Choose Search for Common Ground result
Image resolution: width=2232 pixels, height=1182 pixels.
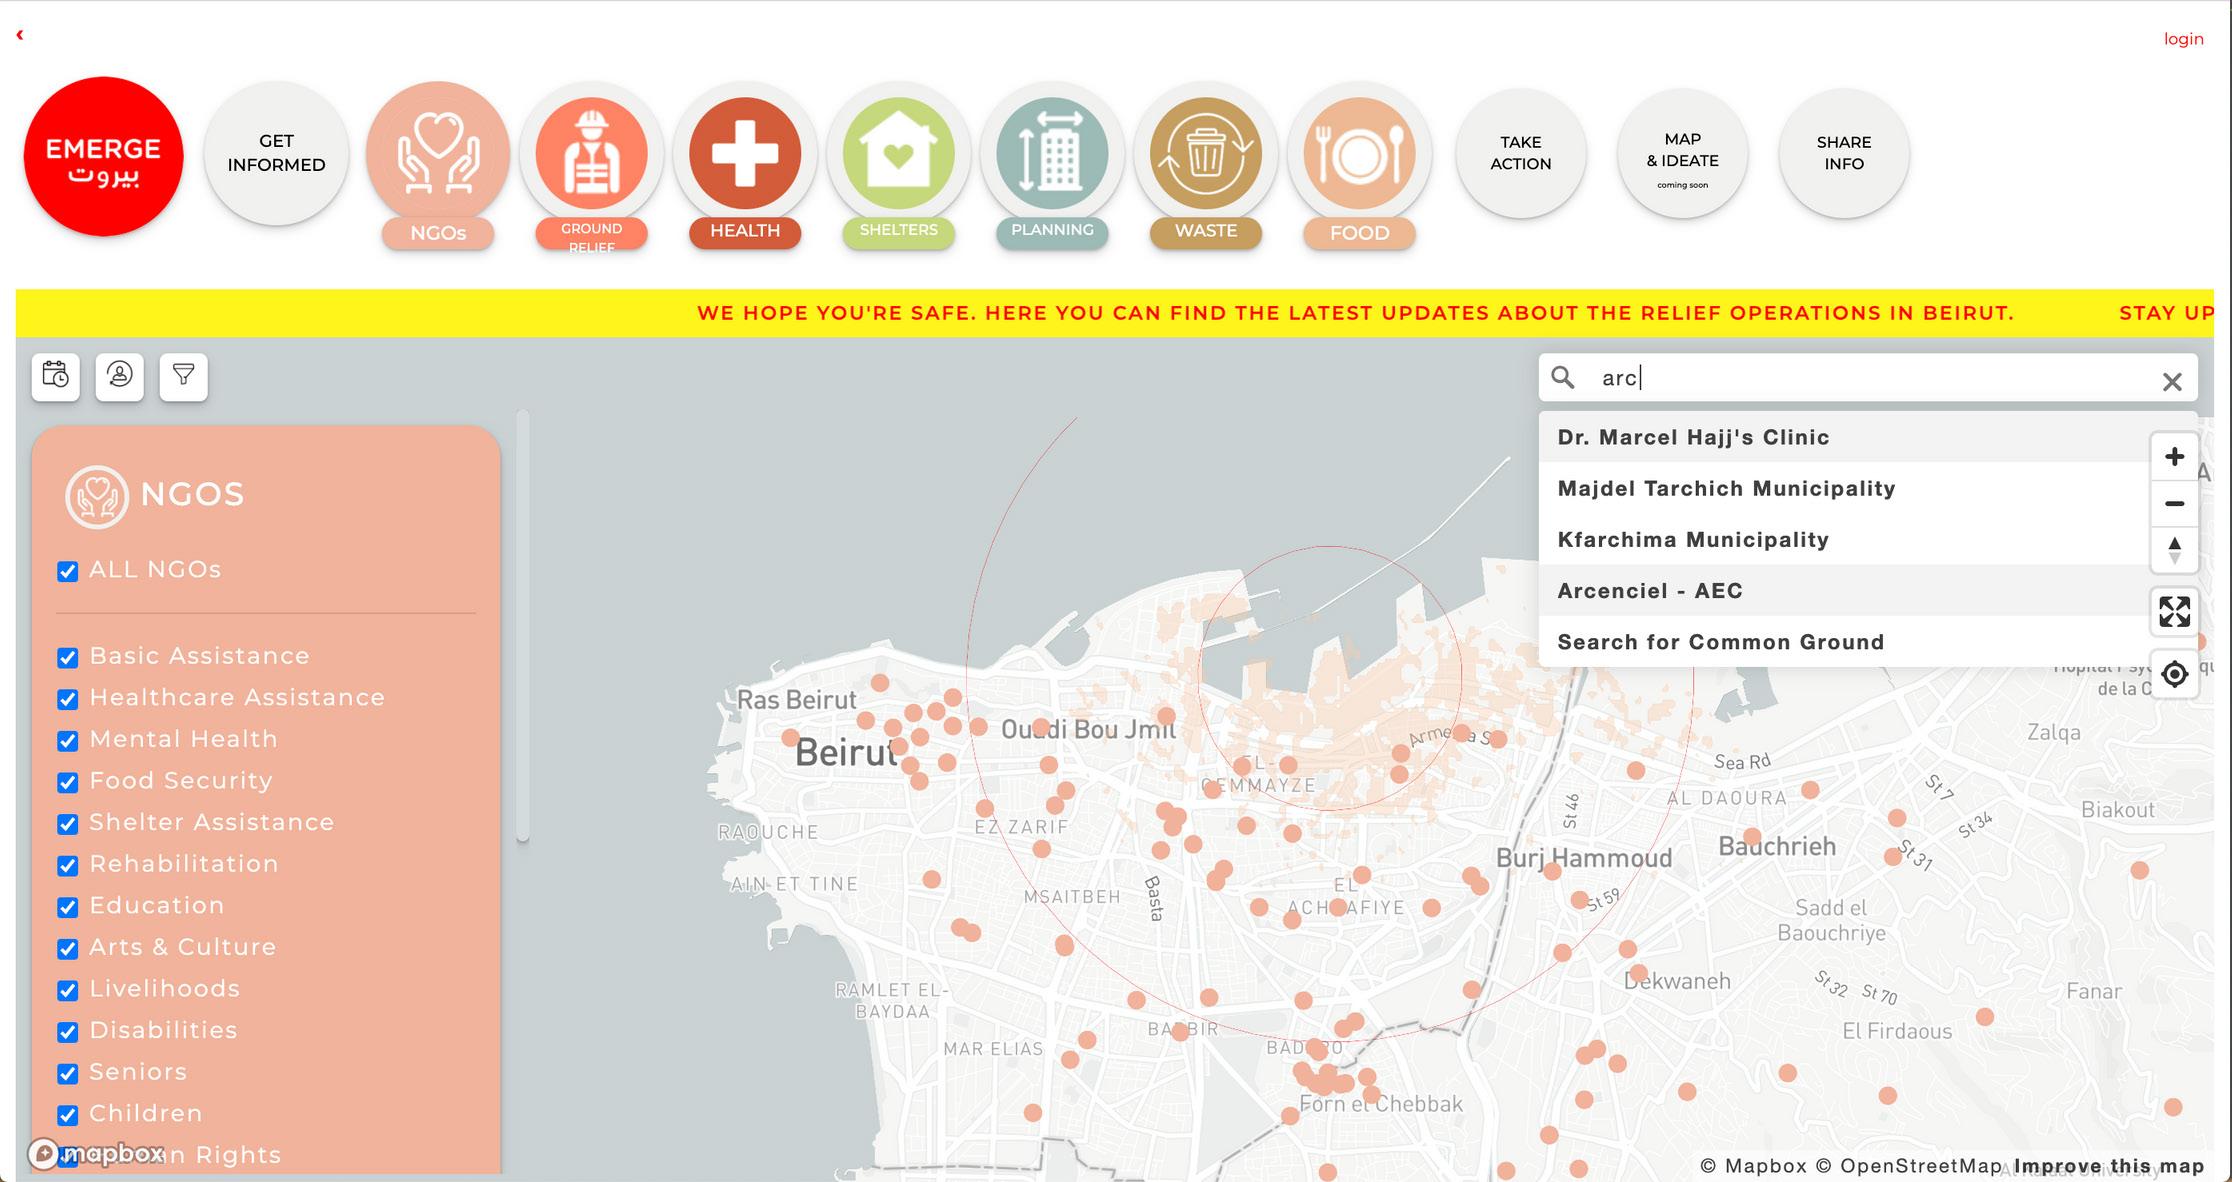pos(1720,642)
